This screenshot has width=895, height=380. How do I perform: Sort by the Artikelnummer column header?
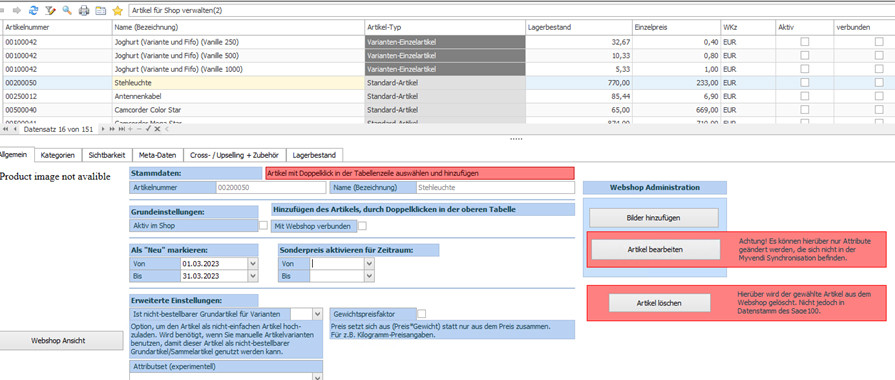pyautogui.click(x=57, y=27)
